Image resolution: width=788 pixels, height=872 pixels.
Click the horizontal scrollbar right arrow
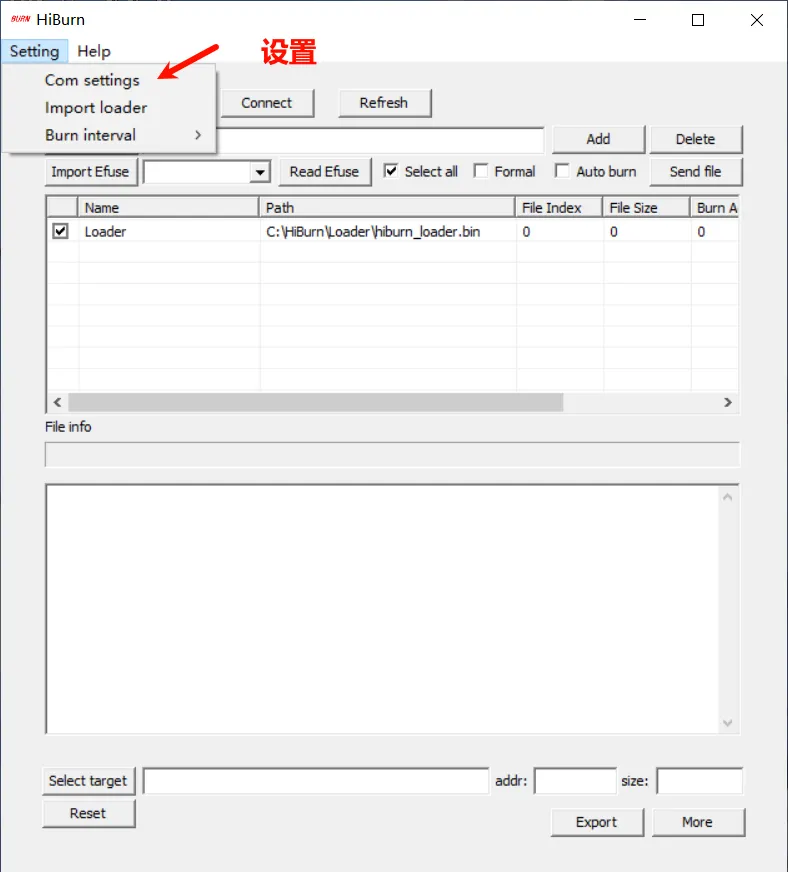pyautogui.click(x=728, y=402)
